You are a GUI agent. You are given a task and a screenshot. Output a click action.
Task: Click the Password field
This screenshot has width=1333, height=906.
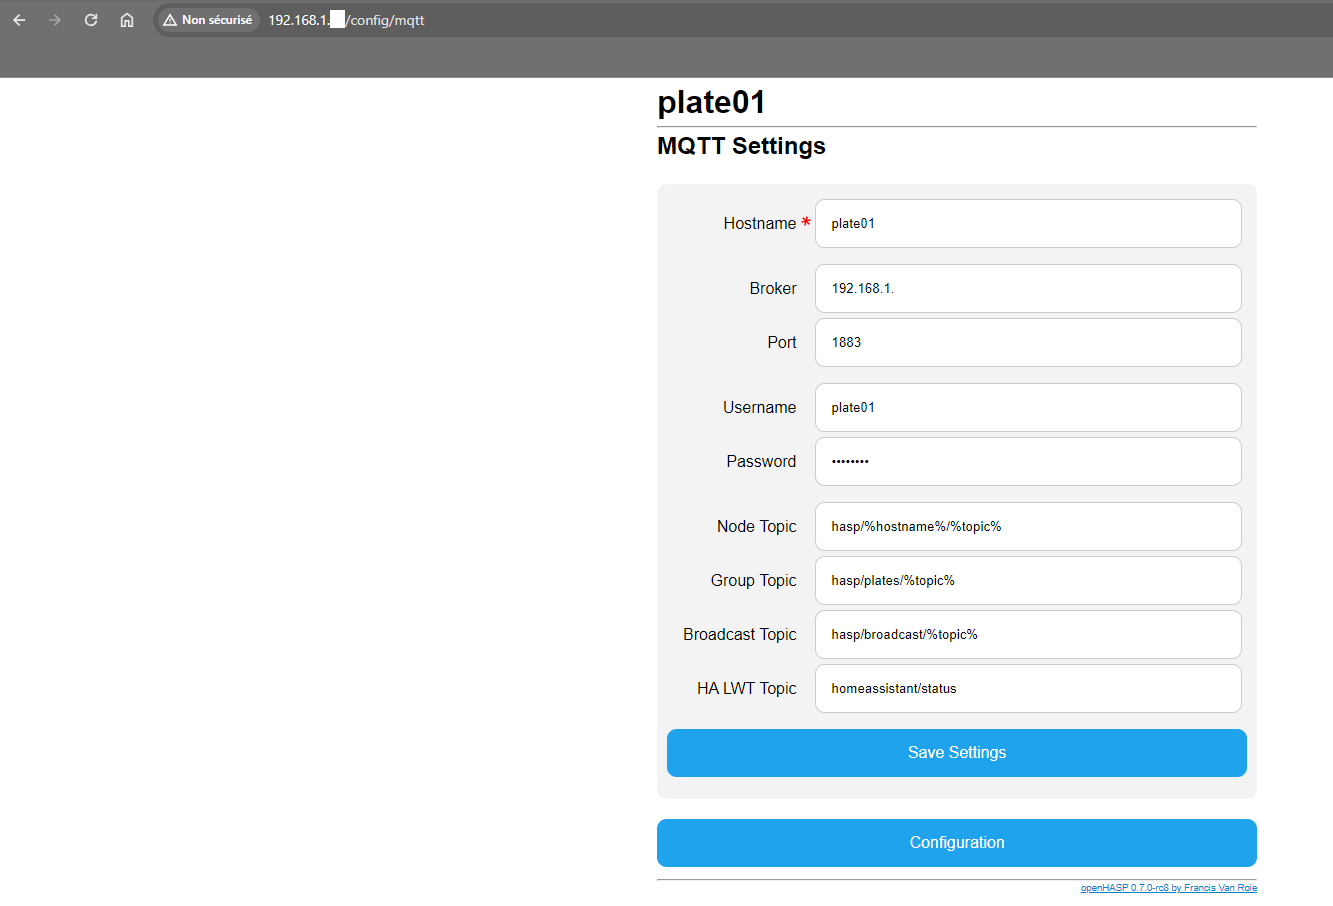1028,462
